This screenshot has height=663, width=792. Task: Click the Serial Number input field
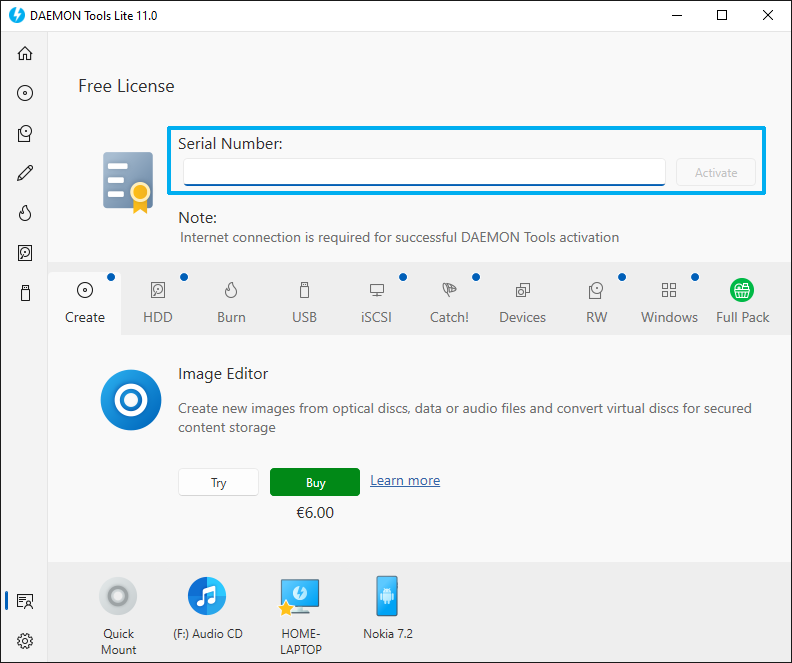tap(424, 172)
